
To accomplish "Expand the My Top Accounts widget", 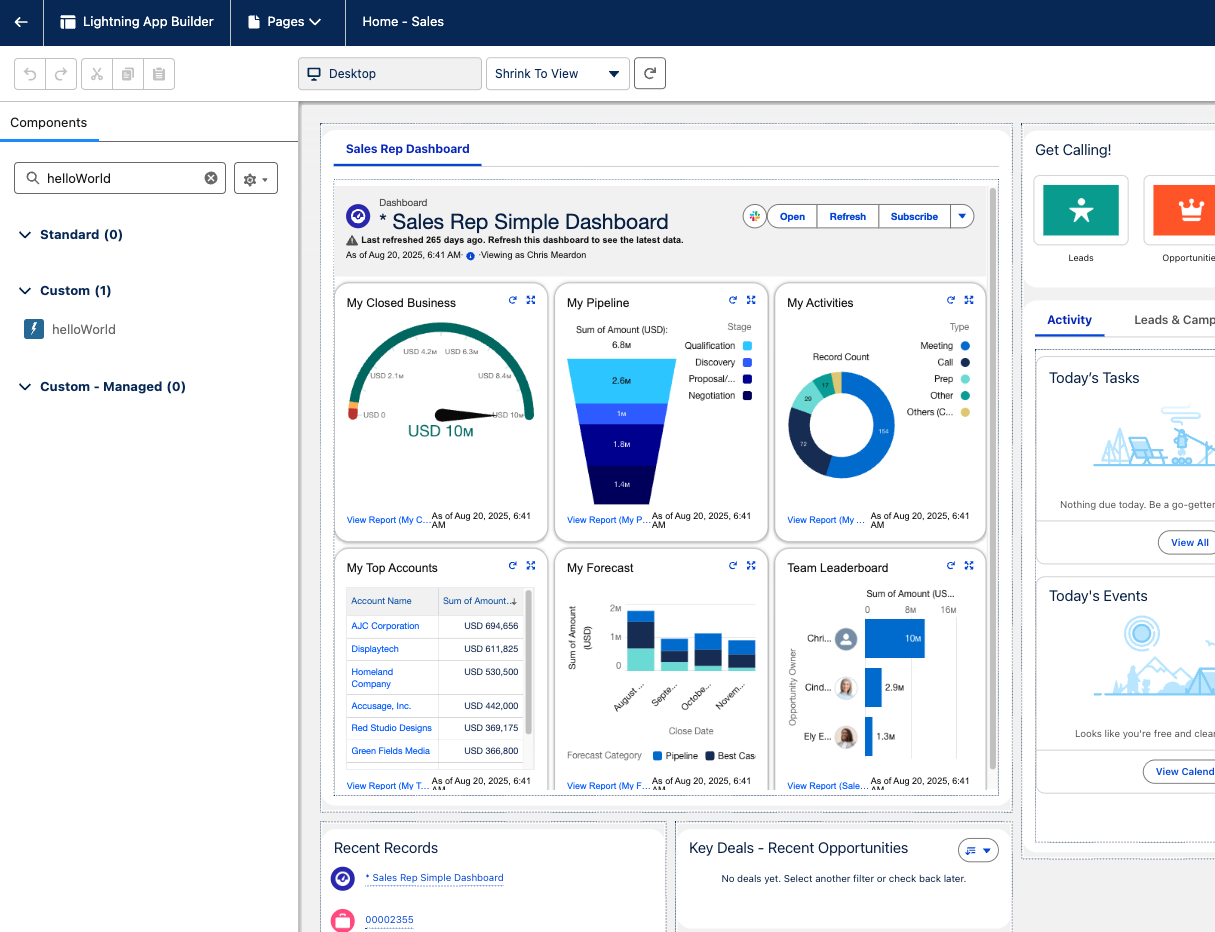I will [531, 565].
